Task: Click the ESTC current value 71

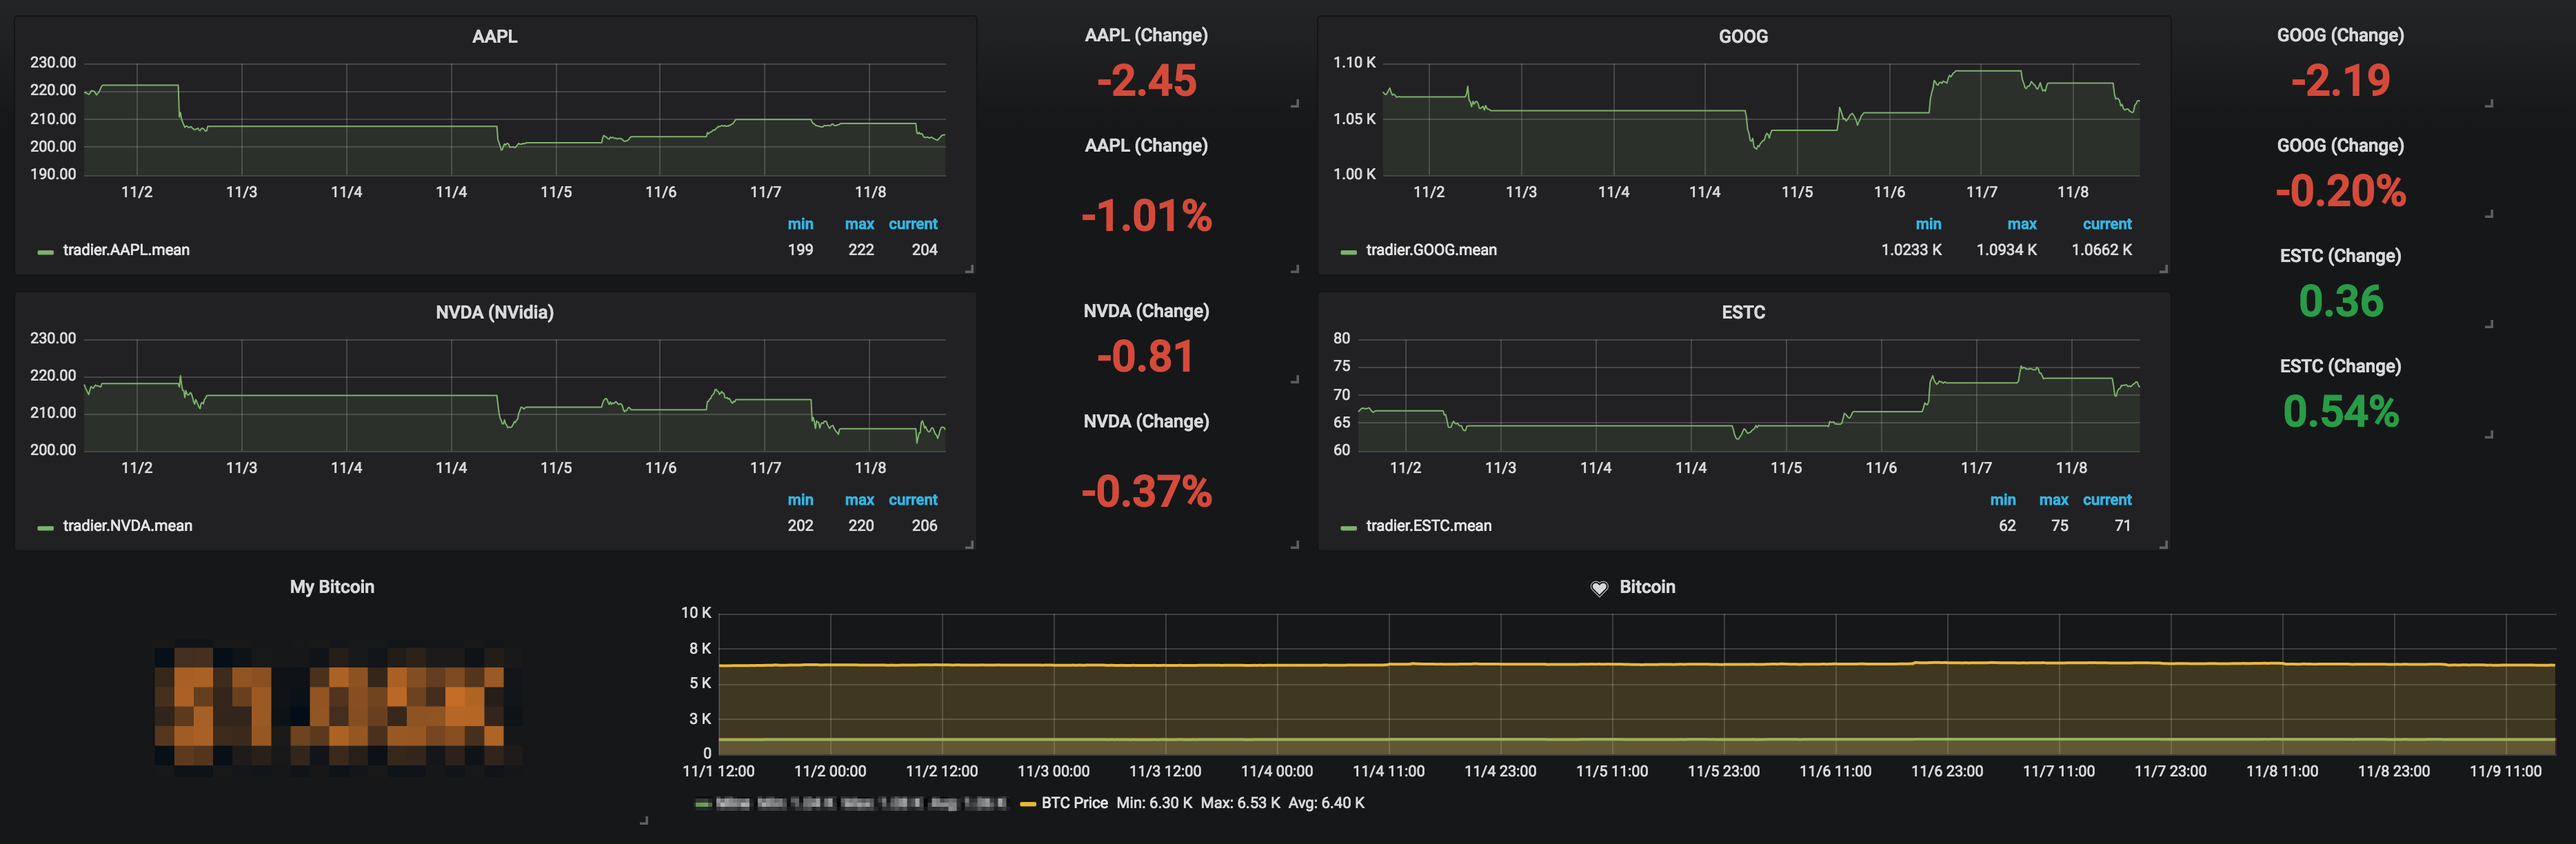Action: [2122, 526]
